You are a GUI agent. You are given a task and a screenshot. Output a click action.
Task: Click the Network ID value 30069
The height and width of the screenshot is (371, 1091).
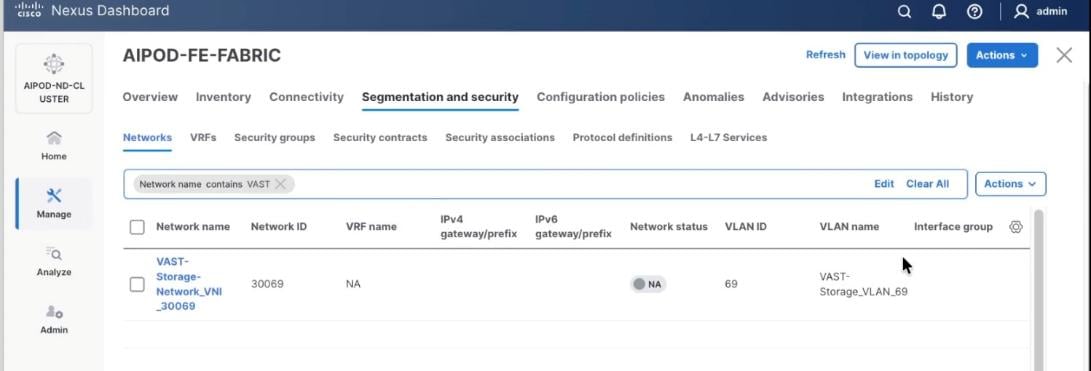267,284
